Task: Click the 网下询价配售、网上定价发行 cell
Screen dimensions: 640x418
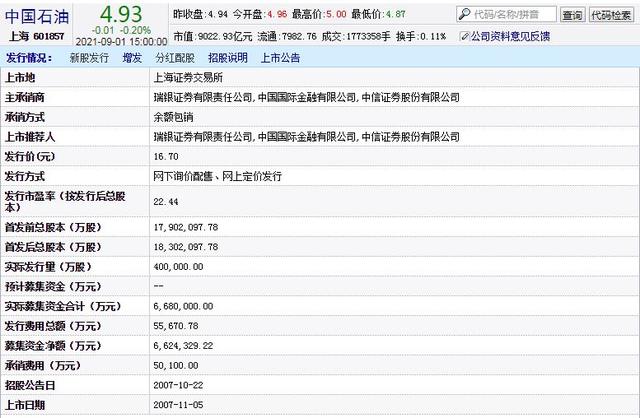Action: point(218,176)
